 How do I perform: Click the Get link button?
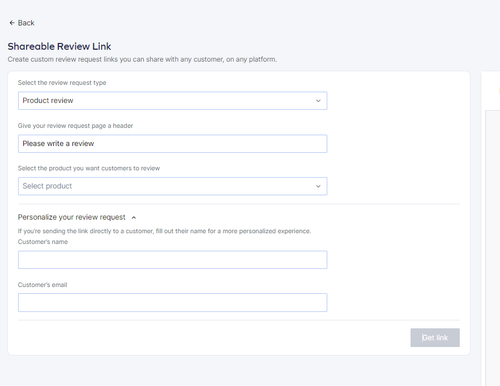pyautogui.click(x=435, y=338)
